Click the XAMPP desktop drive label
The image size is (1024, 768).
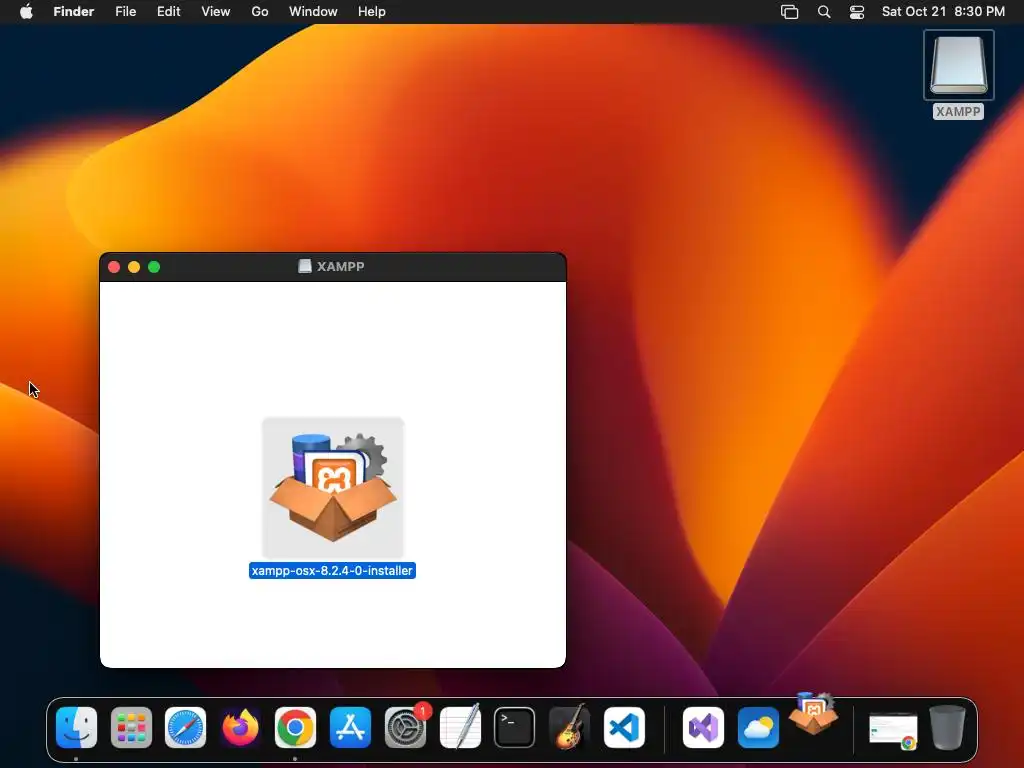[x=958, y=112]
